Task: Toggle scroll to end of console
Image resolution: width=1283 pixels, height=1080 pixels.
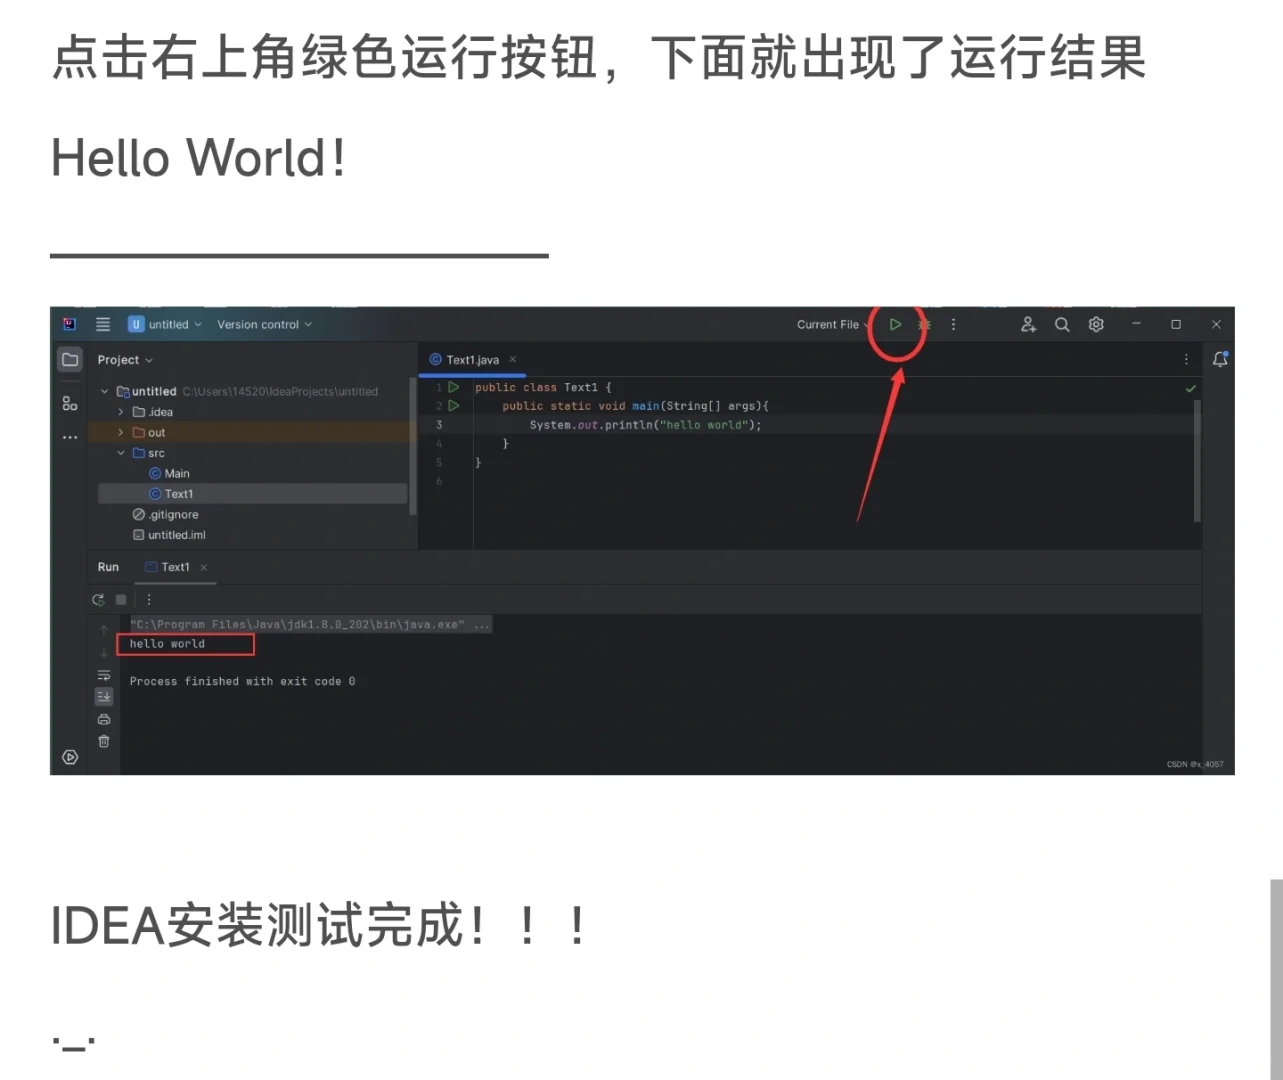Action: click(104, 697)
